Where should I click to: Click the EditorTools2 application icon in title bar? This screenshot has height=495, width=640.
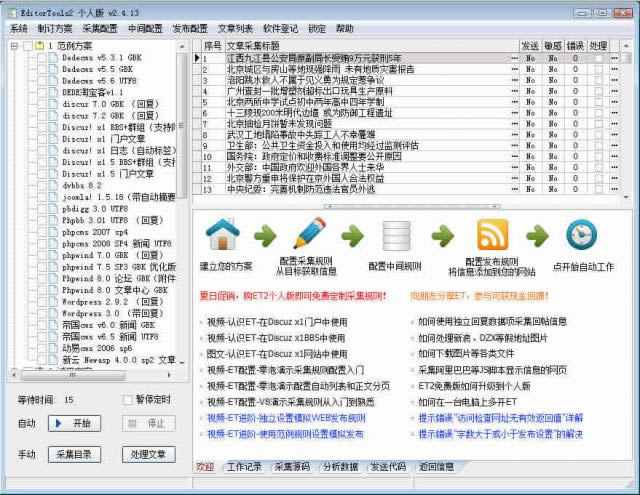pyautogui.click(x=12, y=13)
